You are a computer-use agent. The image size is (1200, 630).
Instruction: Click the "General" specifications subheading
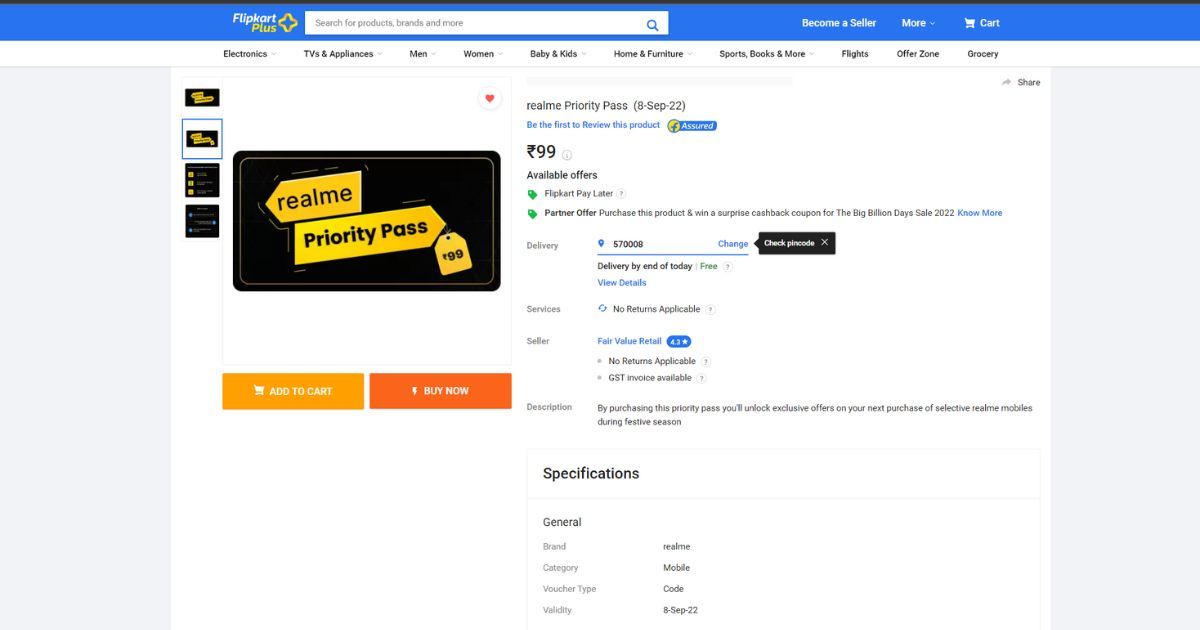(562, 522)
